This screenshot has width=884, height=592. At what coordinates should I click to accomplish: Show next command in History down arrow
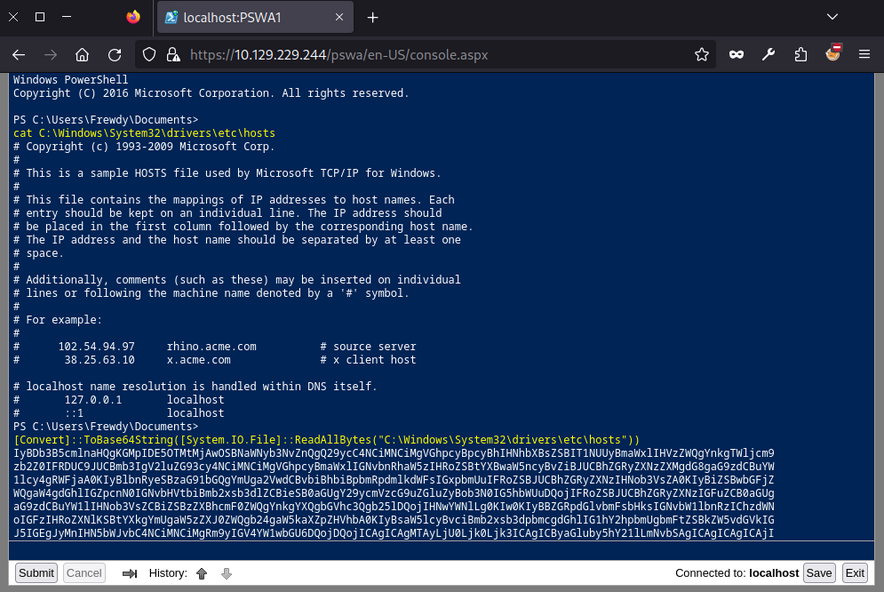[227, 573]
